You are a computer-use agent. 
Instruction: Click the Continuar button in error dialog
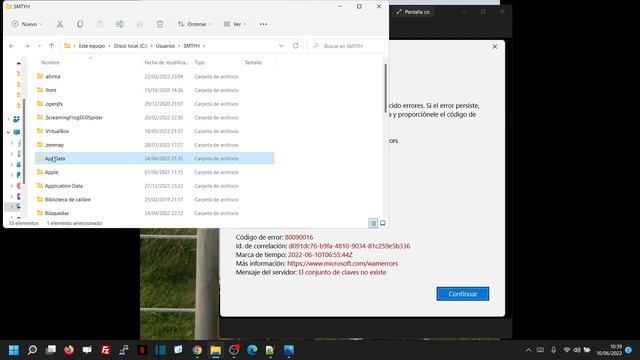point(462,294)
